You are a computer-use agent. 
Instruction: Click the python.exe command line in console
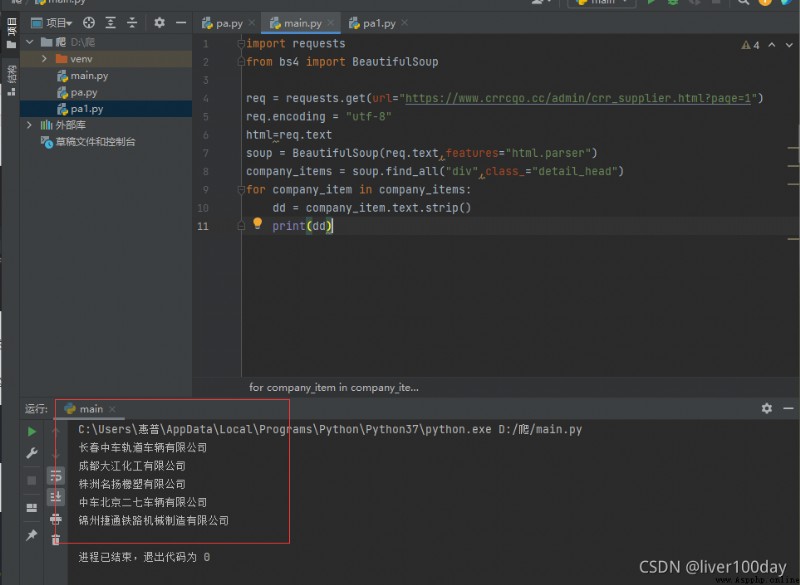point(330,429)
